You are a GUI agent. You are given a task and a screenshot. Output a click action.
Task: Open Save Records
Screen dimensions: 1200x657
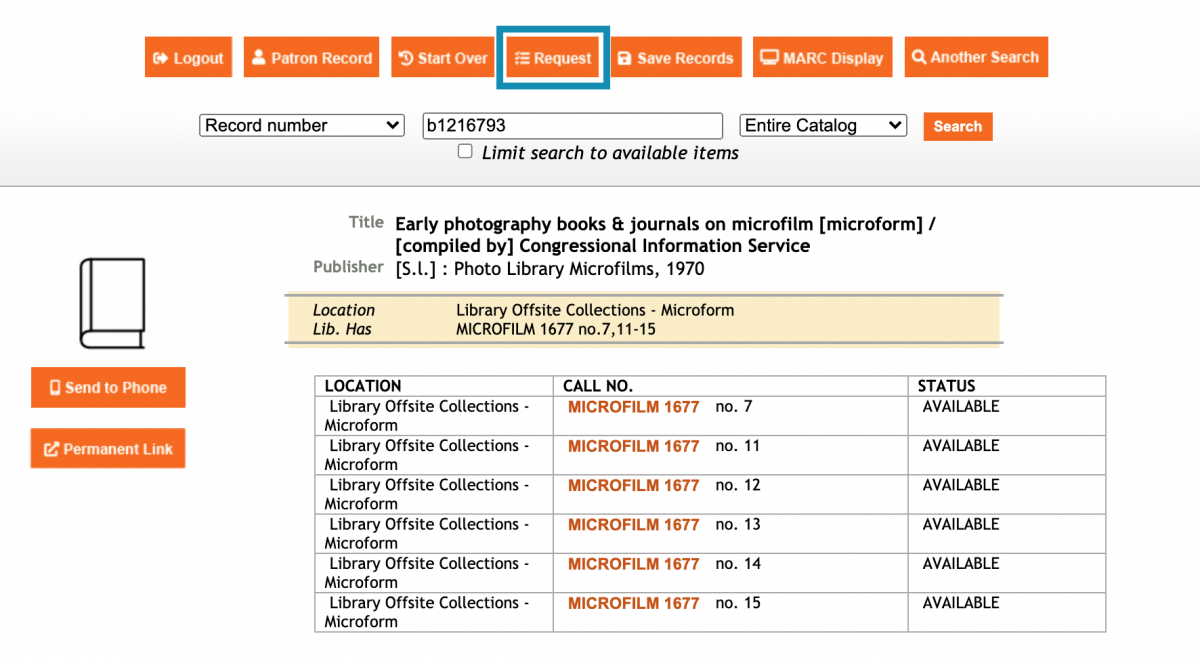click(x=675, y=58)
